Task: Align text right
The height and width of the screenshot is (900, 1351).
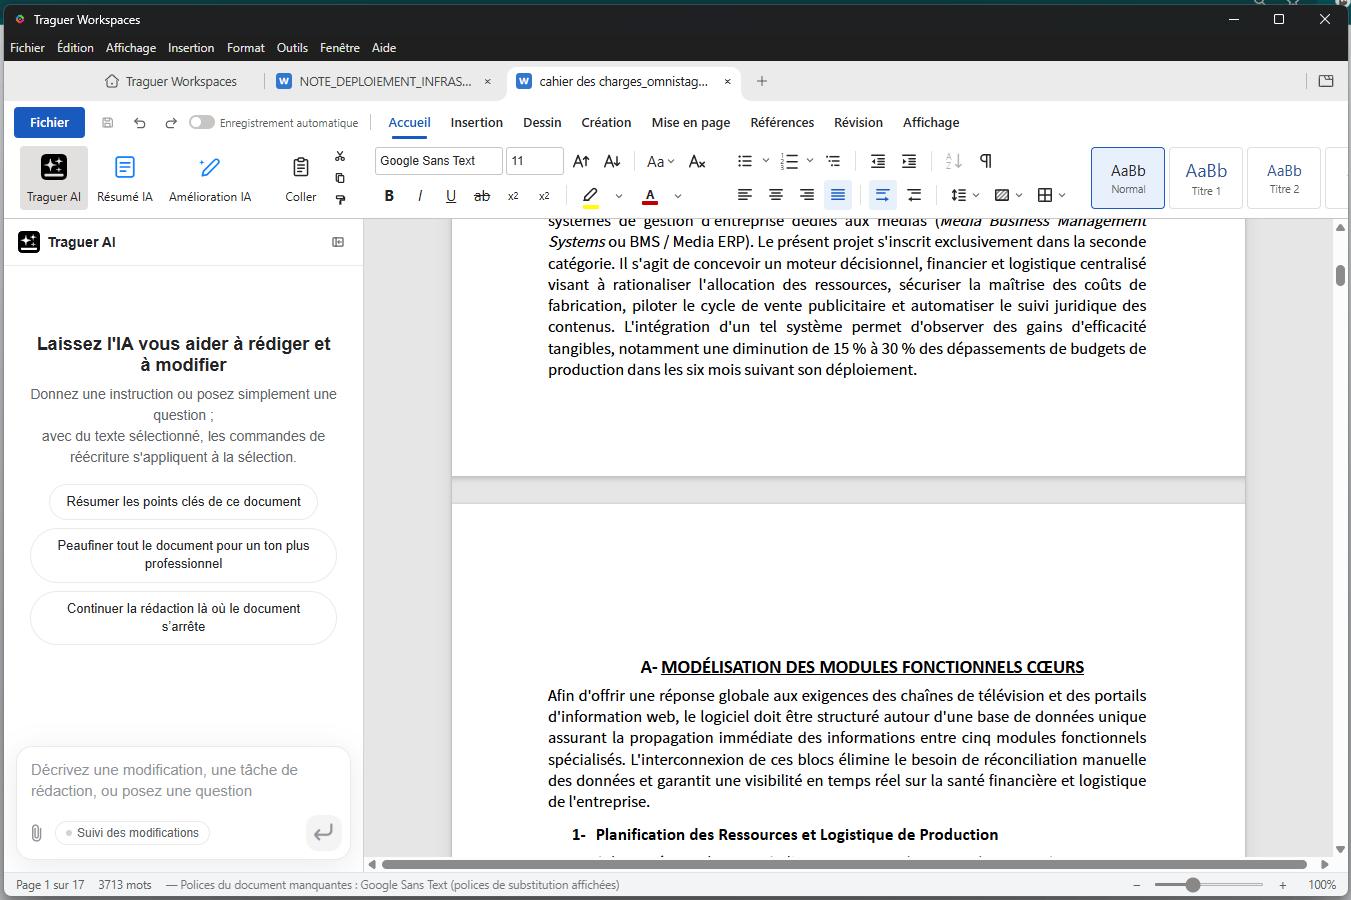Action: click(x=807, y=195)
